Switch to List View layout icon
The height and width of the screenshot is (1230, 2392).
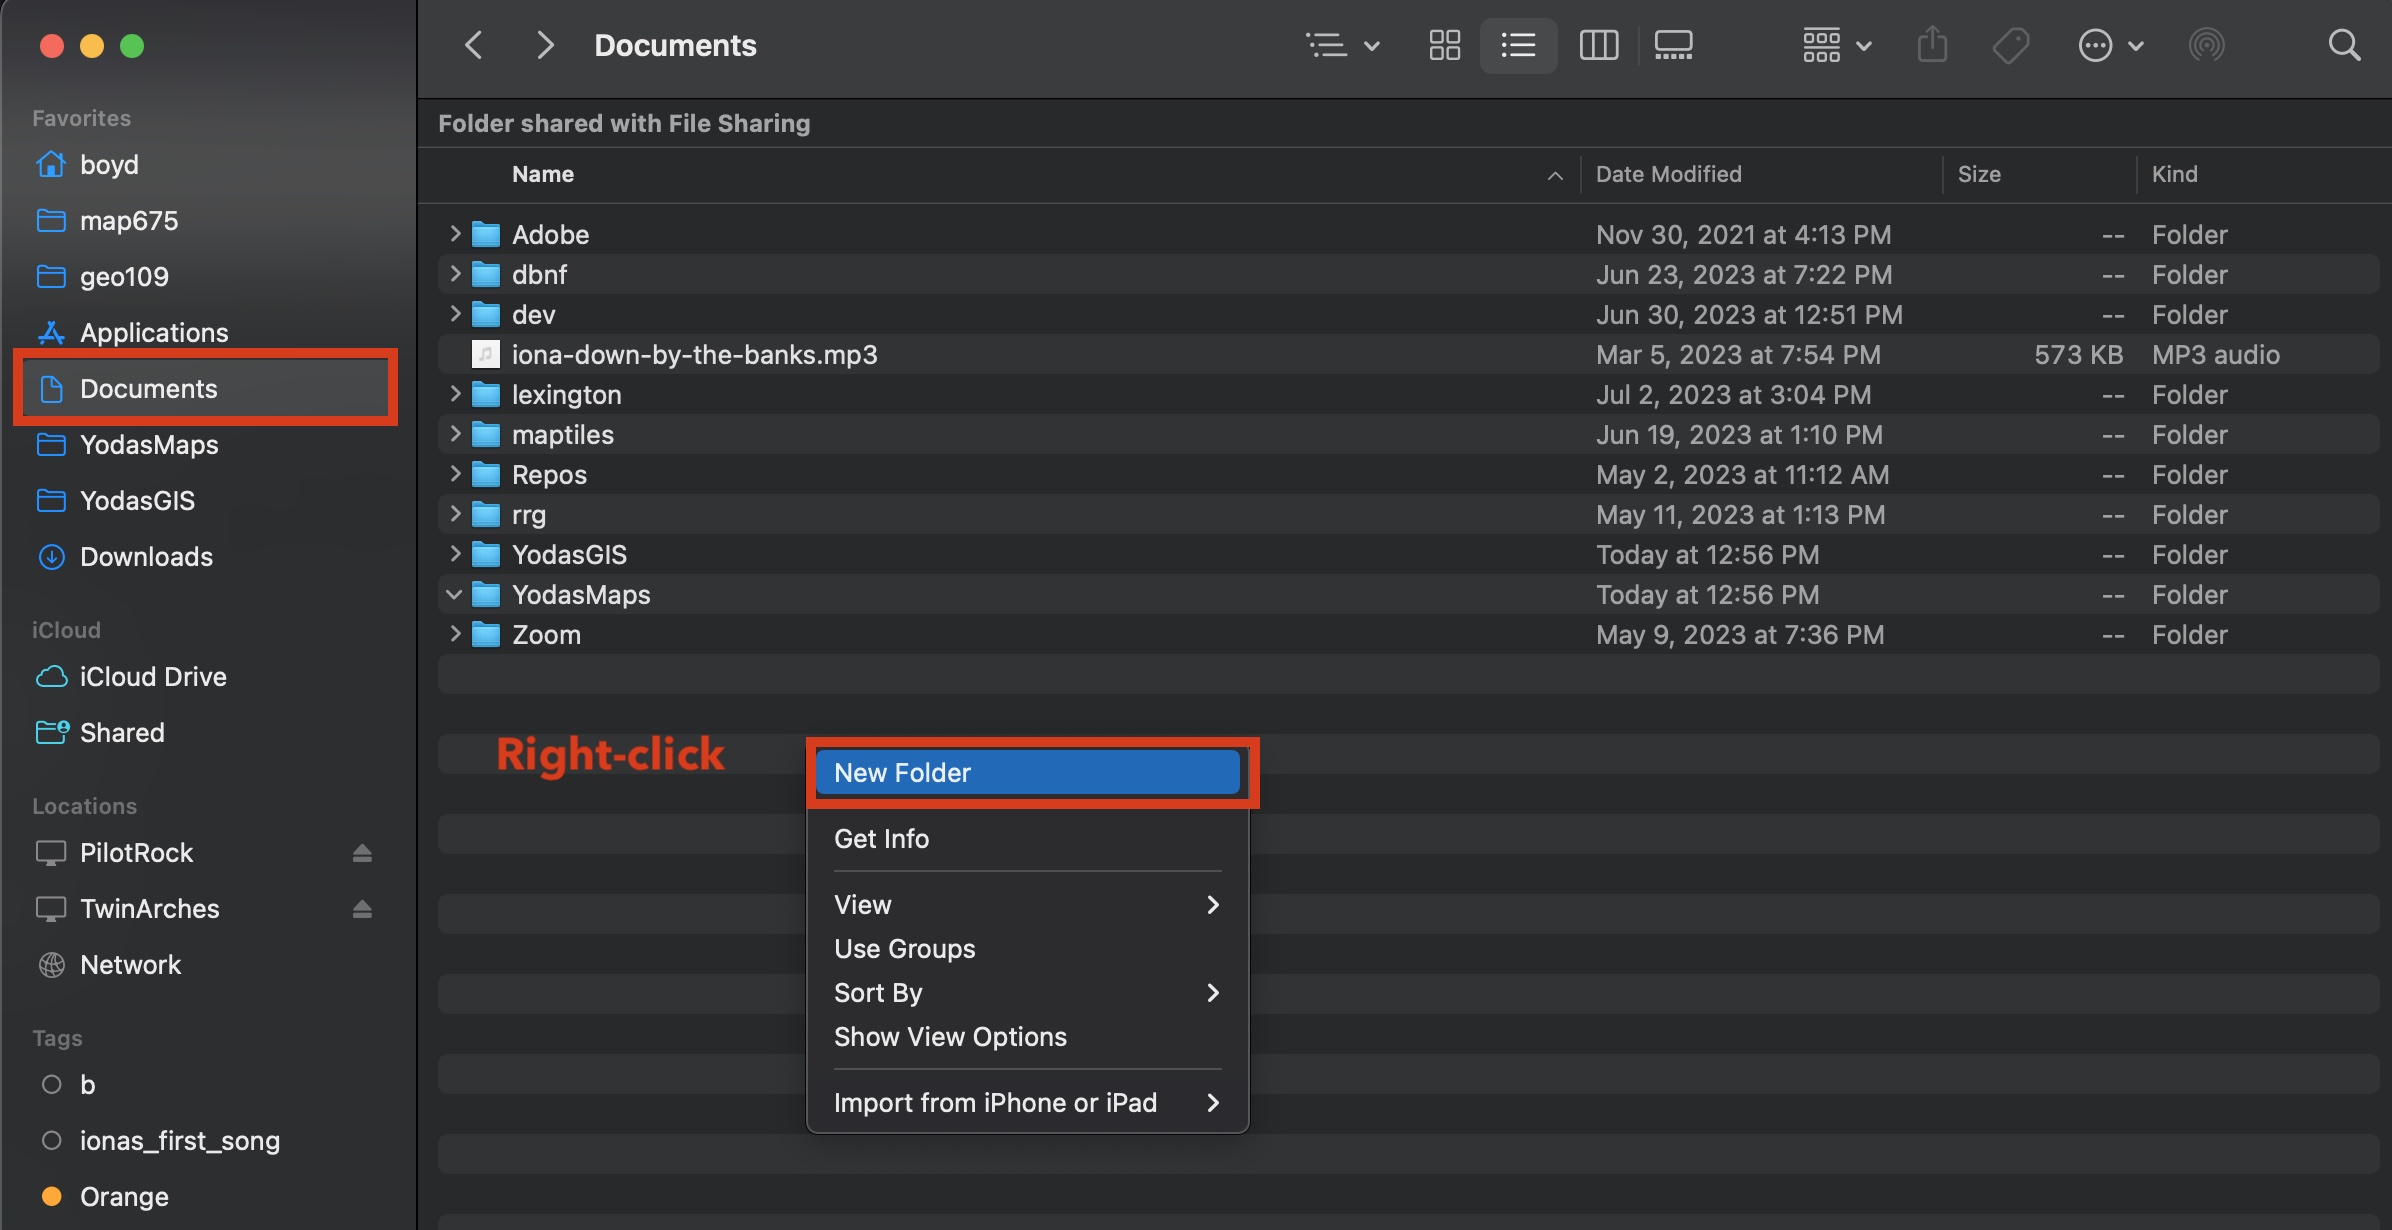pos(1517,45)
